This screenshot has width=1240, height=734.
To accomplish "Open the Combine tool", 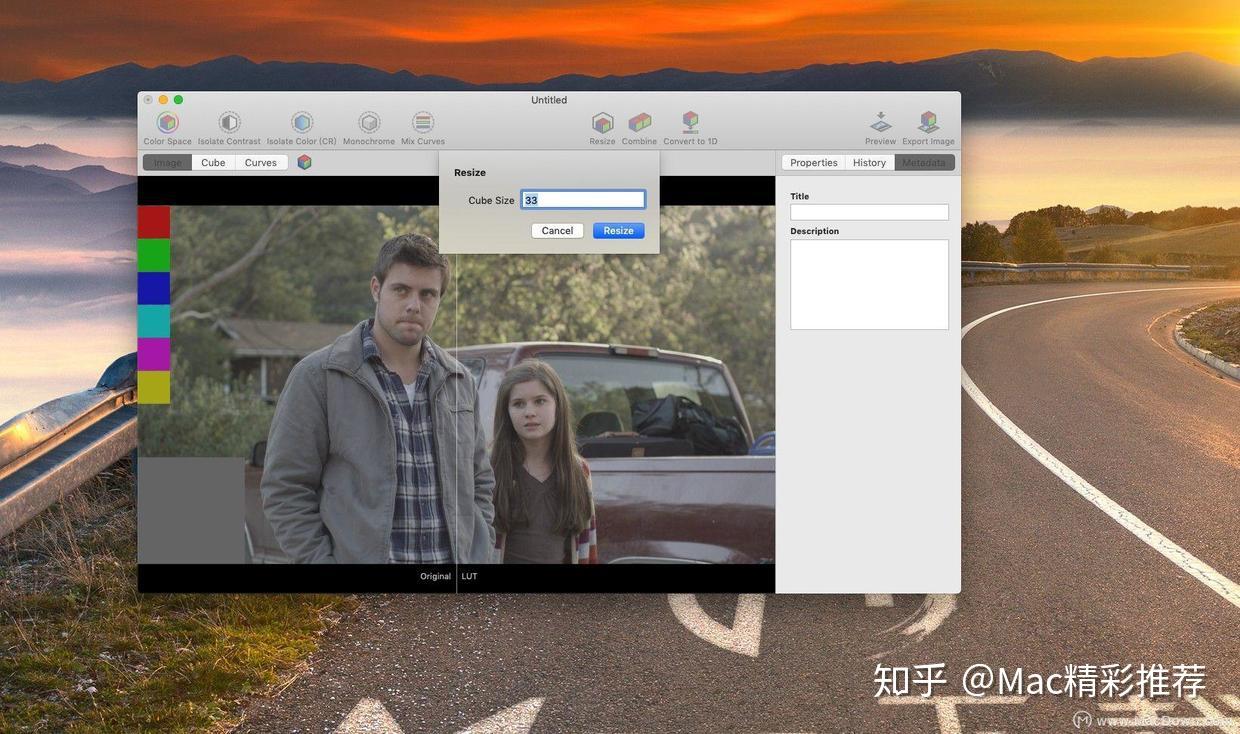I will click(639, 125).
